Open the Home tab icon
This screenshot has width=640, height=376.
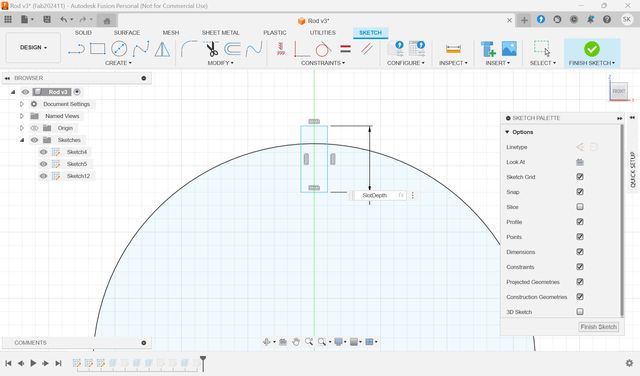point(107,21)
